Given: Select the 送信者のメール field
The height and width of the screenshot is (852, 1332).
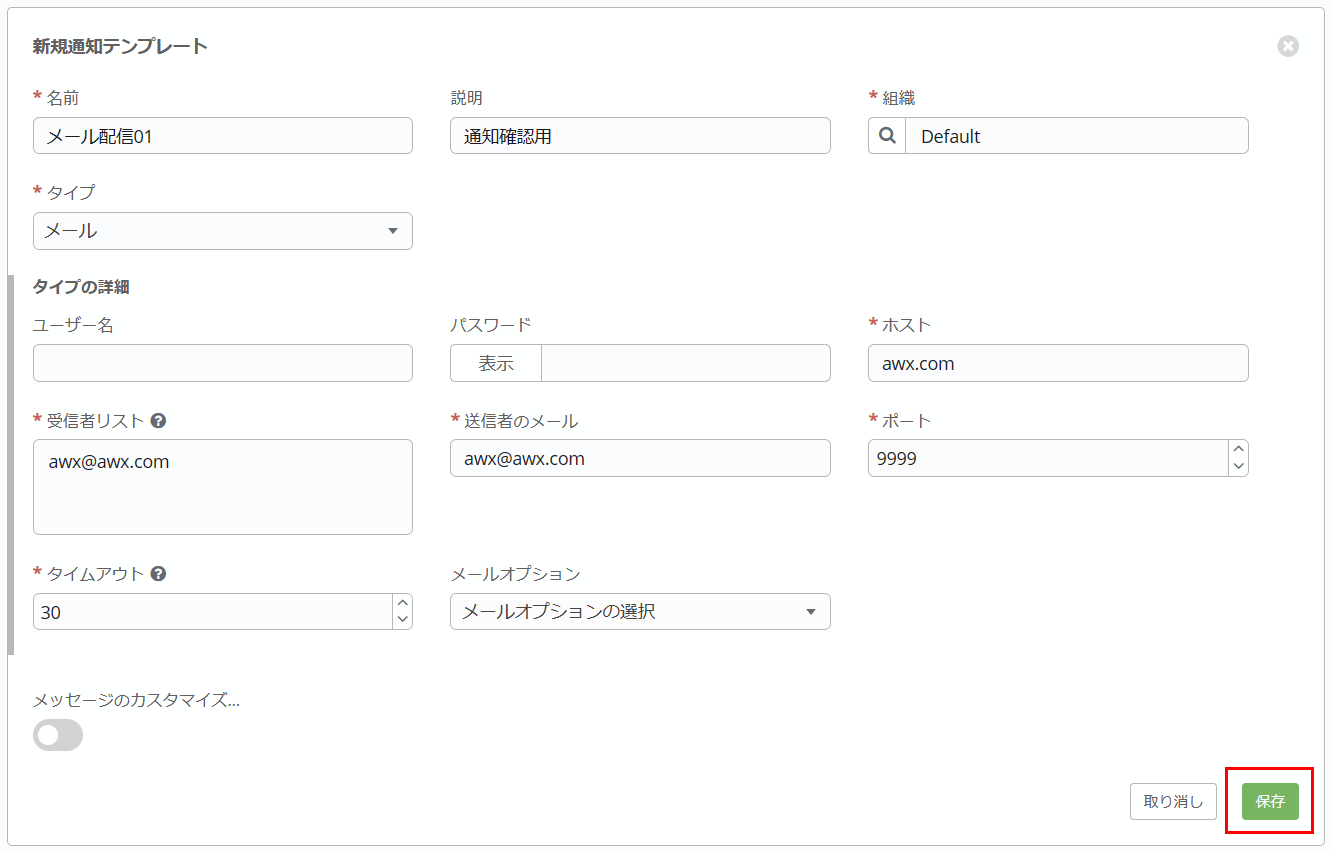Looking at the screenshot, I should tap(640, 458).
